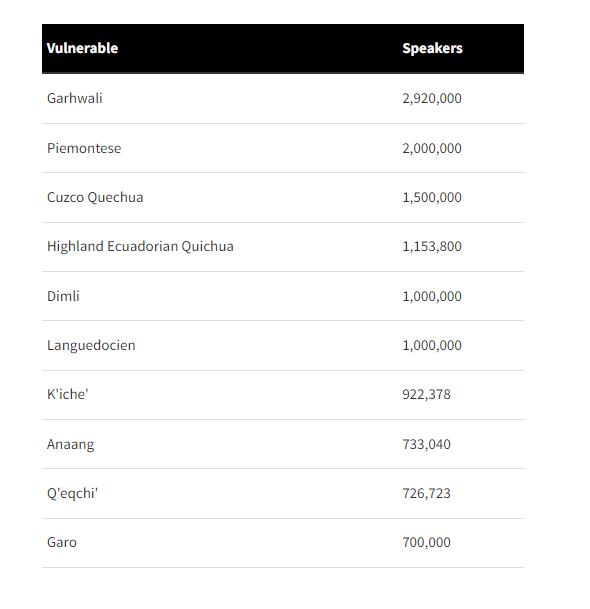Click Highland Ecuadorian Quichua text
This screenshot has width=590, height=609.
coord(140,247)
